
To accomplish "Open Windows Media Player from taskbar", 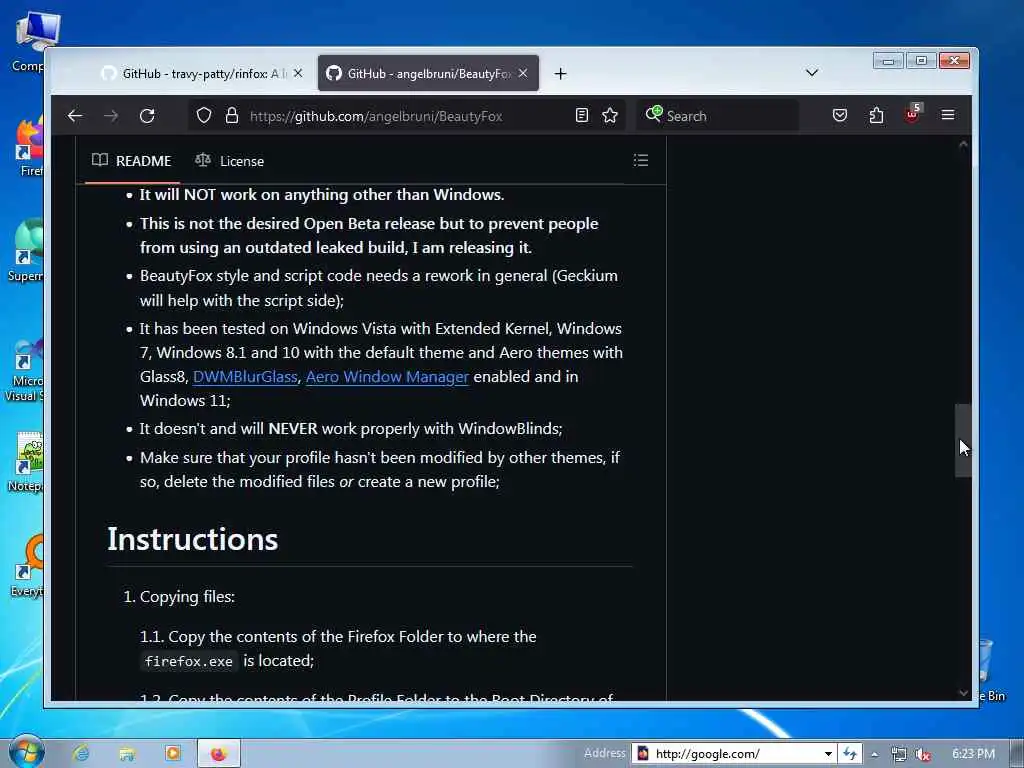I will point(173,754).
